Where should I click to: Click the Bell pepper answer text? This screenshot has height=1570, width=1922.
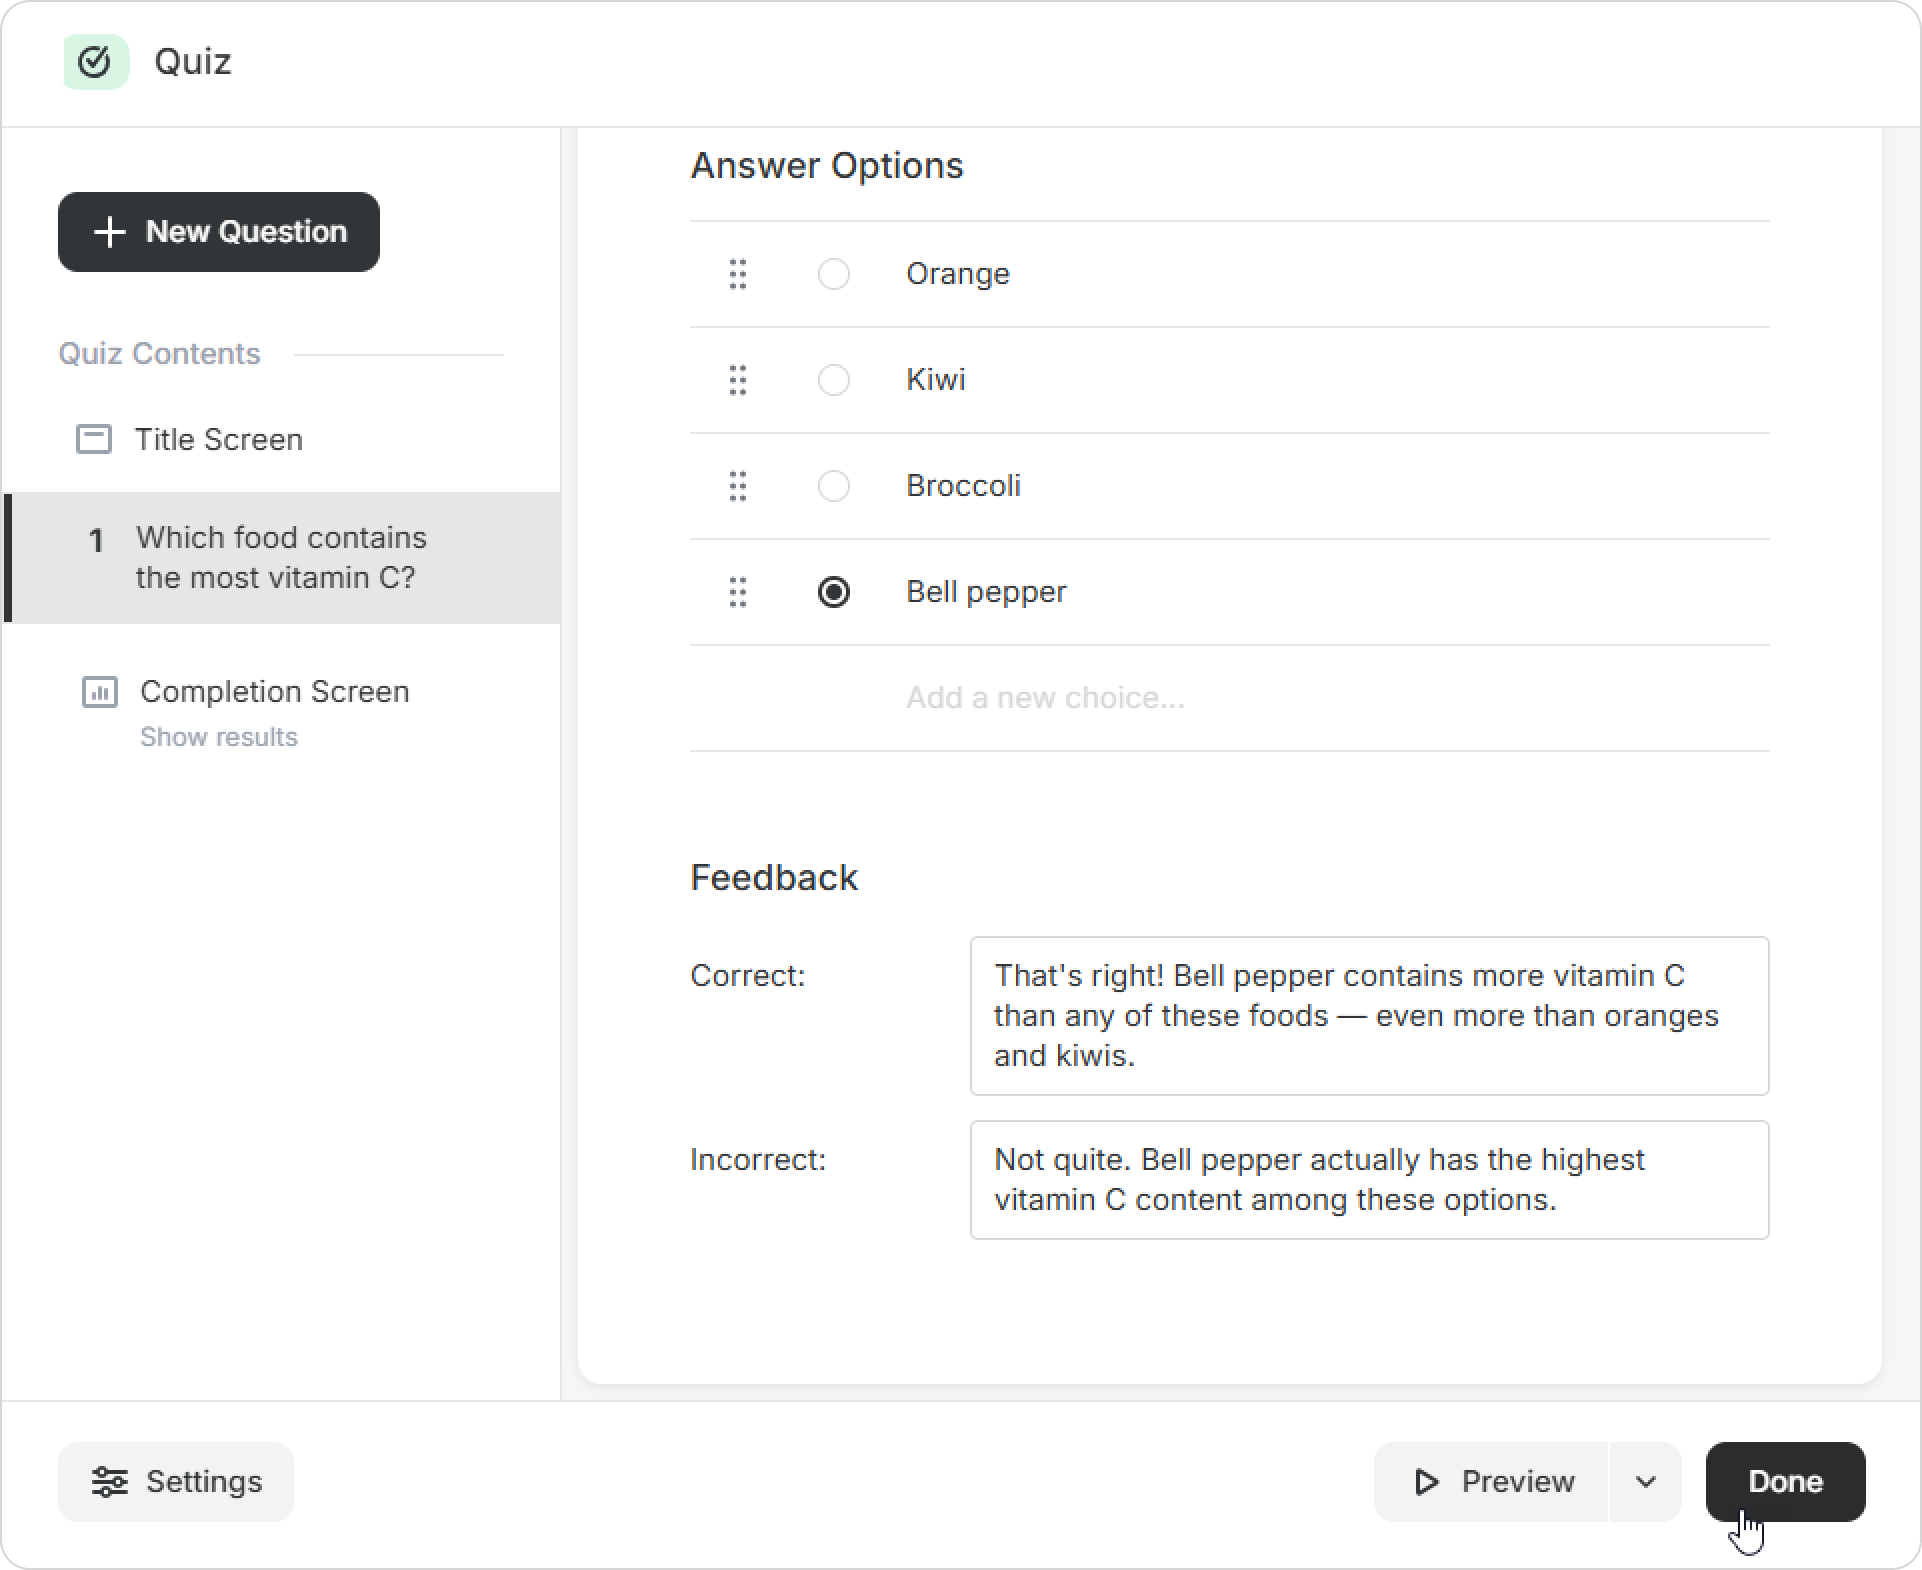pos(987,592)
